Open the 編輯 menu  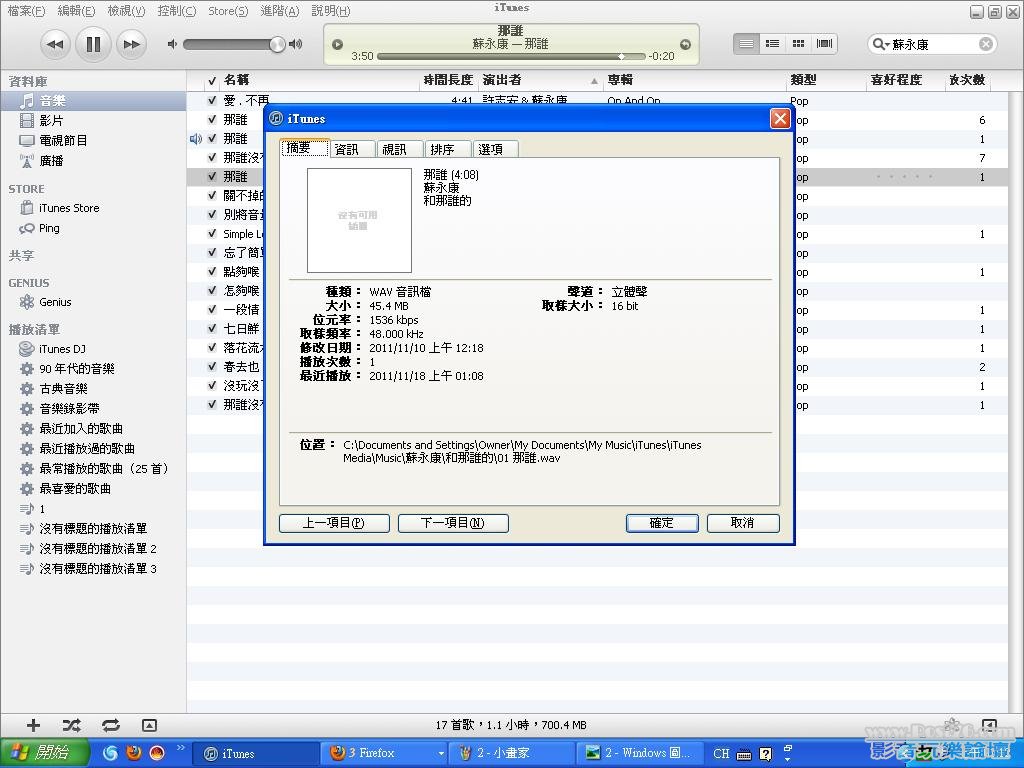[x=76, y=10]
